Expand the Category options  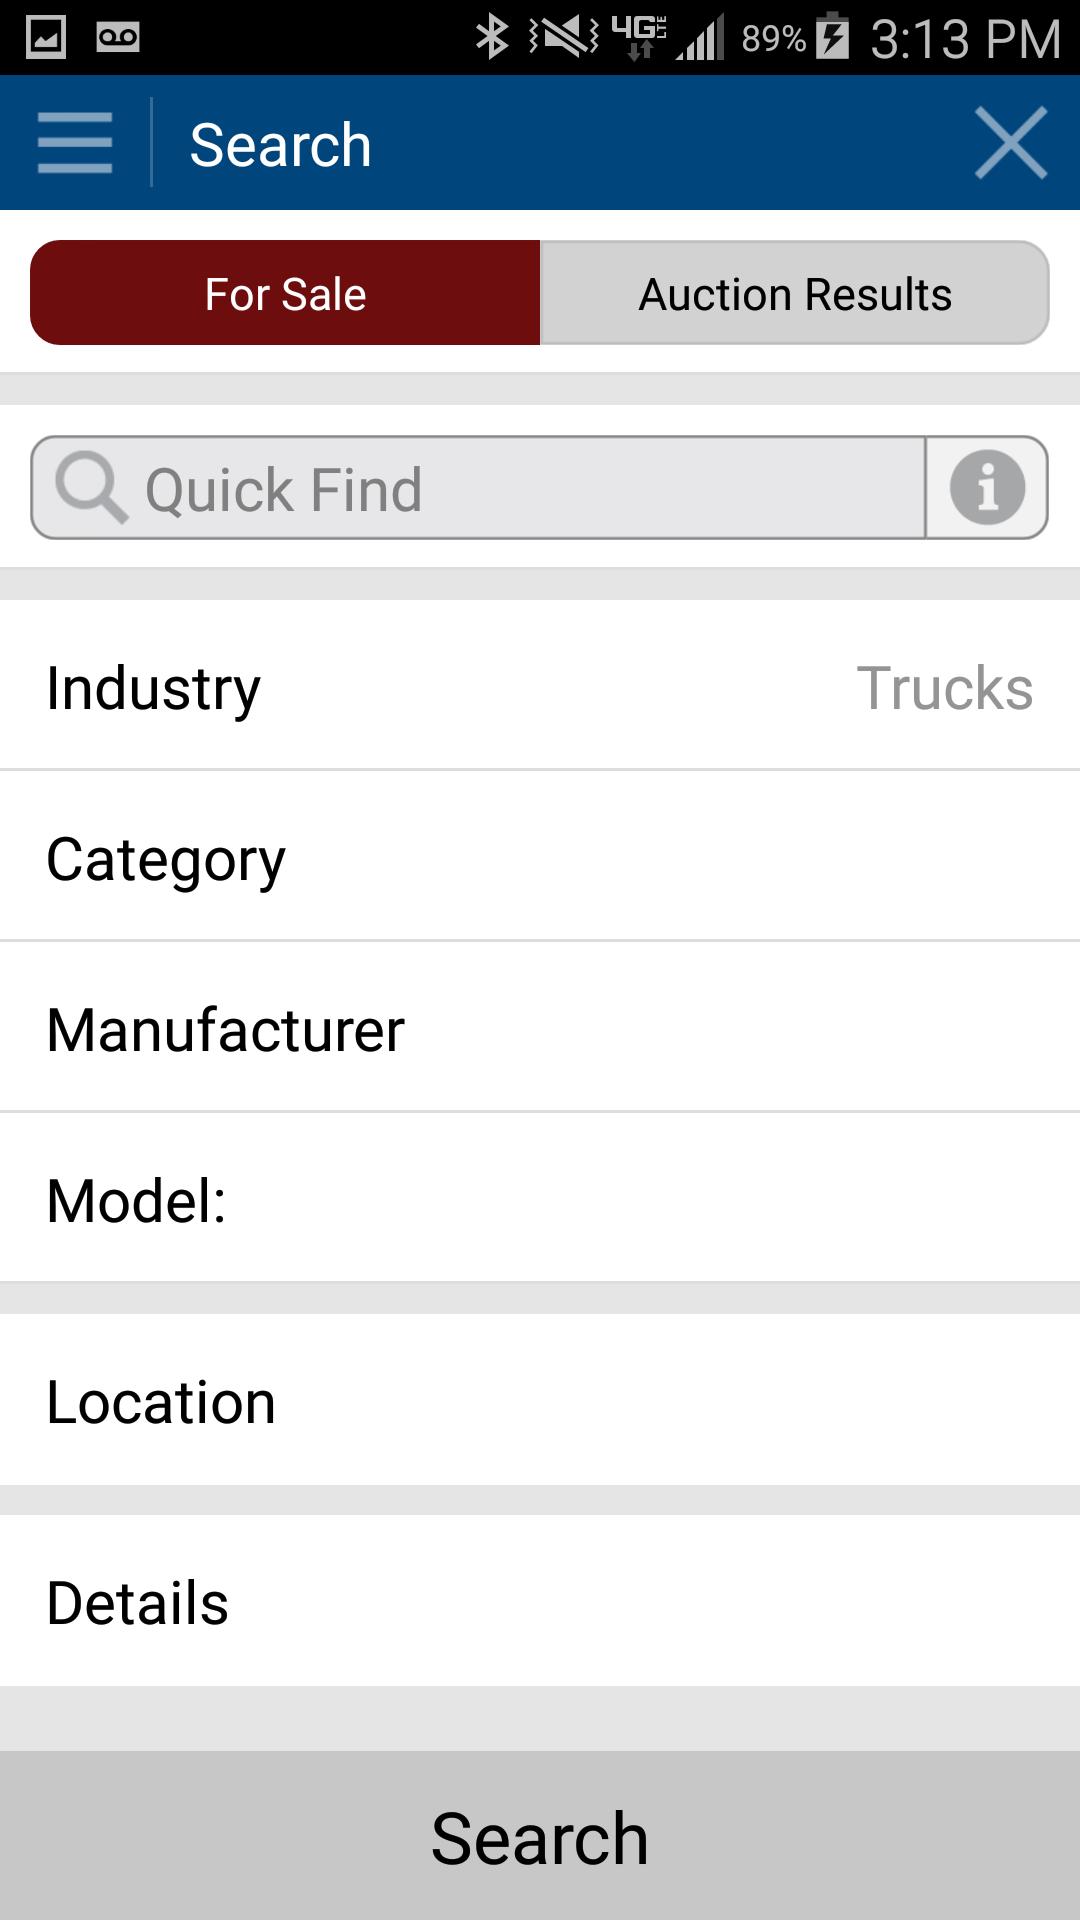click(x=540, y=859)
